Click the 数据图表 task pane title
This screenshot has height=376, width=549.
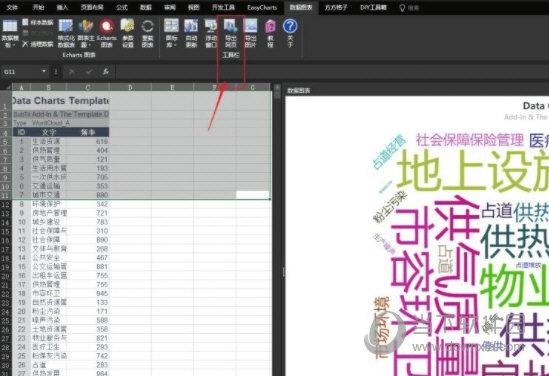point(299,91)
